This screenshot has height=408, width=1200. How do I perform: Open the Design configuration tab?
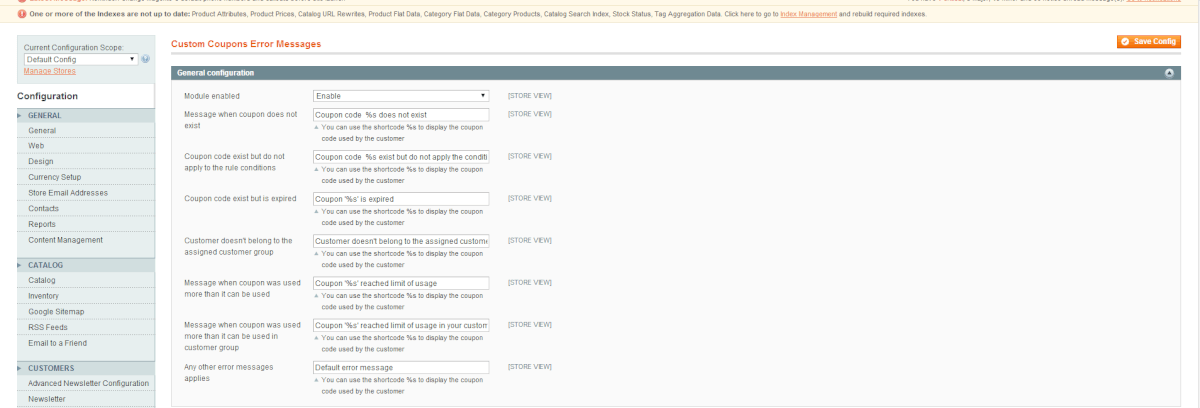pos(85,161)
